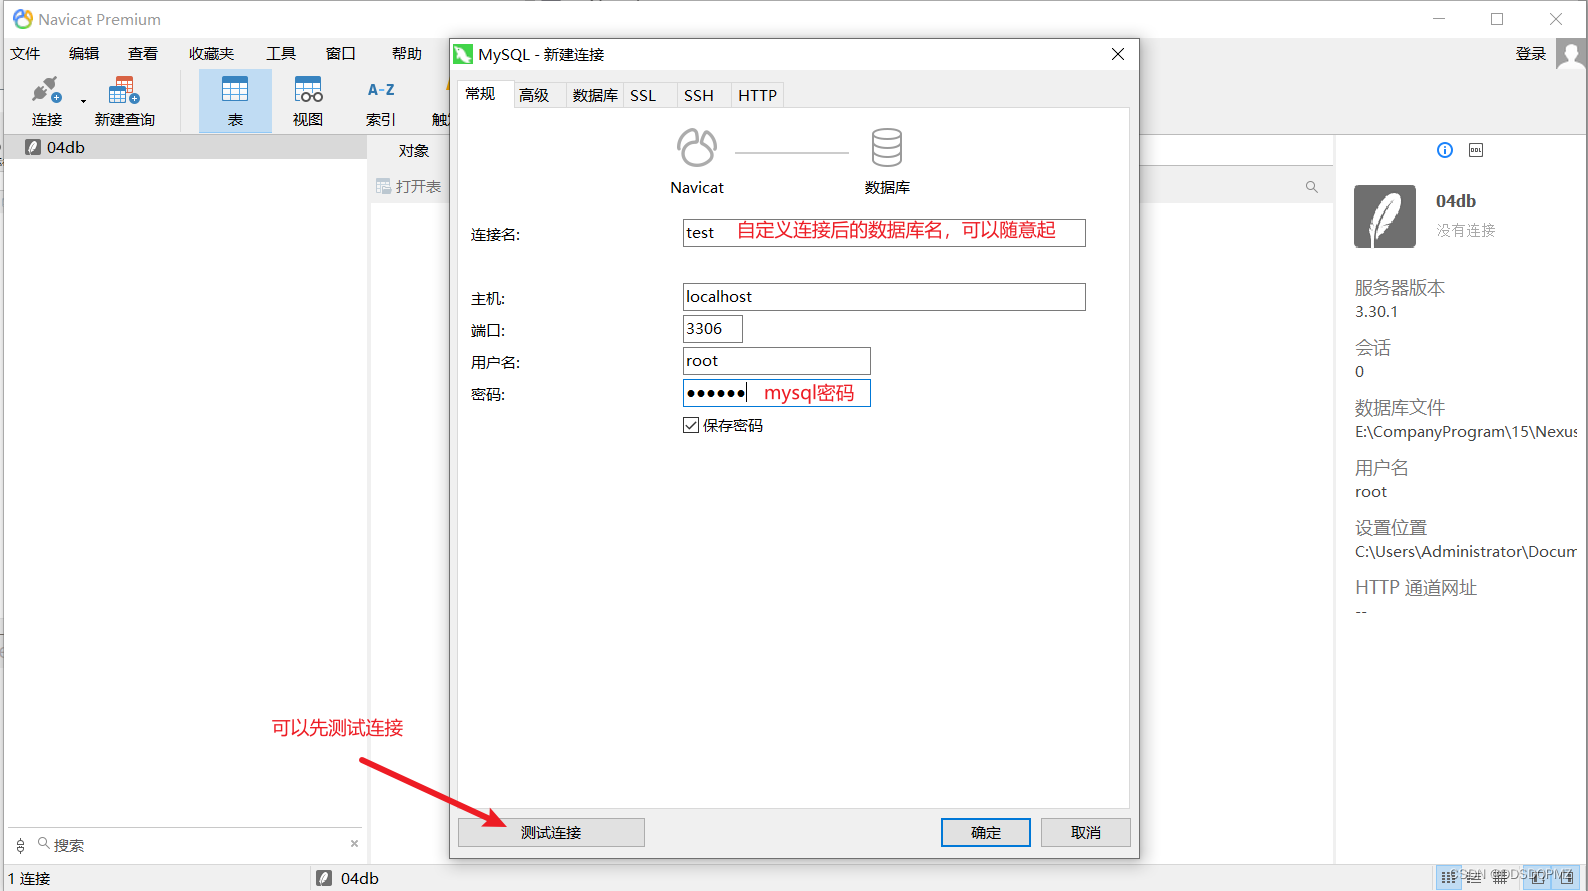The height and width of the screenshot is (891, 1588).
Task: Click the host field containing localhost
Action: [884, 297]
